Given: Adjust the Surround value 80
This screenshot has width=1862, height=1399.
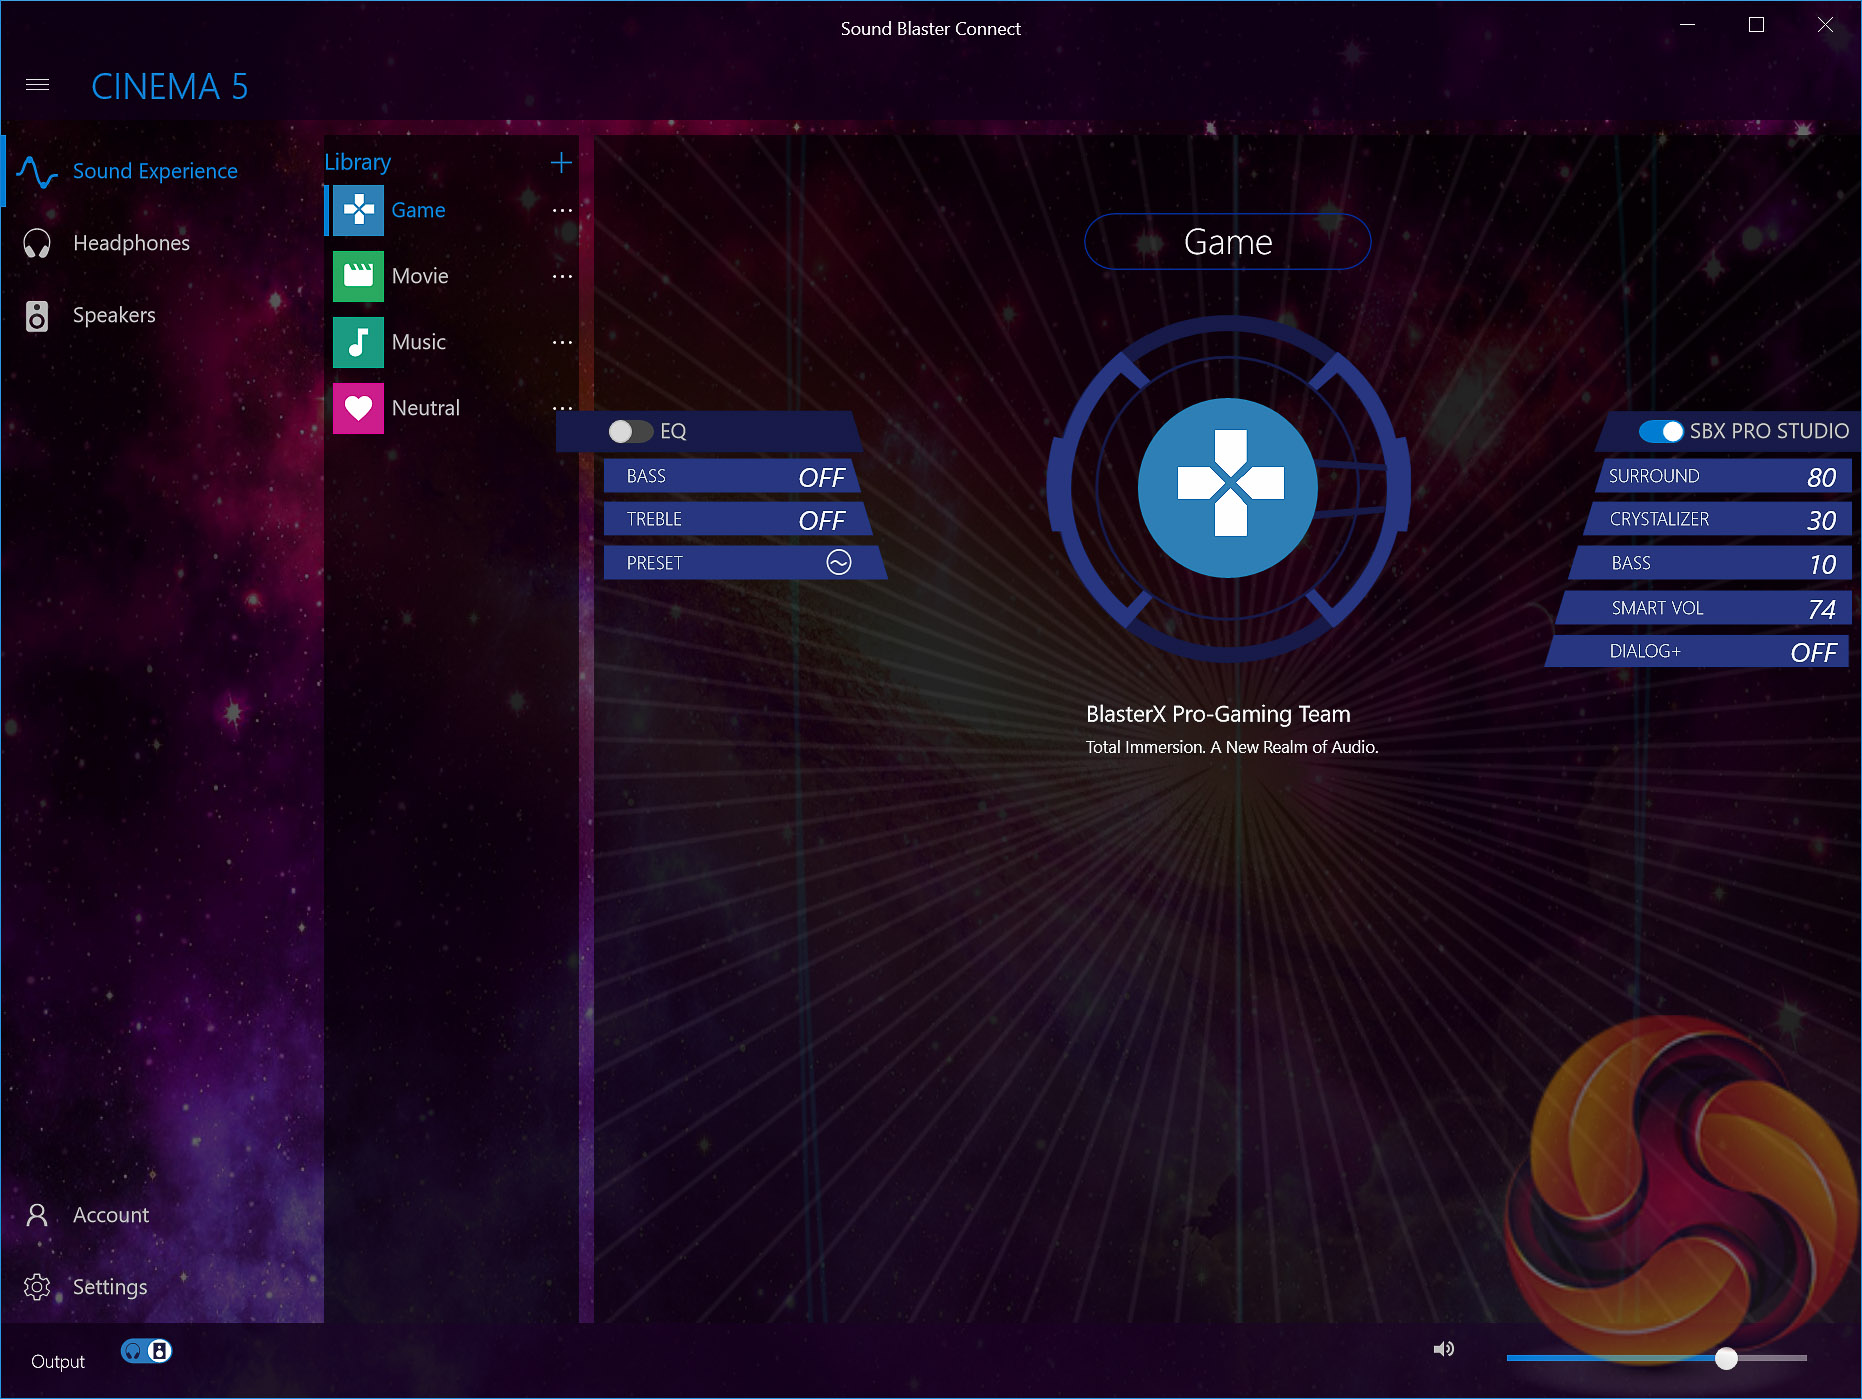Looking at the screenshot, I should 1822,477.
